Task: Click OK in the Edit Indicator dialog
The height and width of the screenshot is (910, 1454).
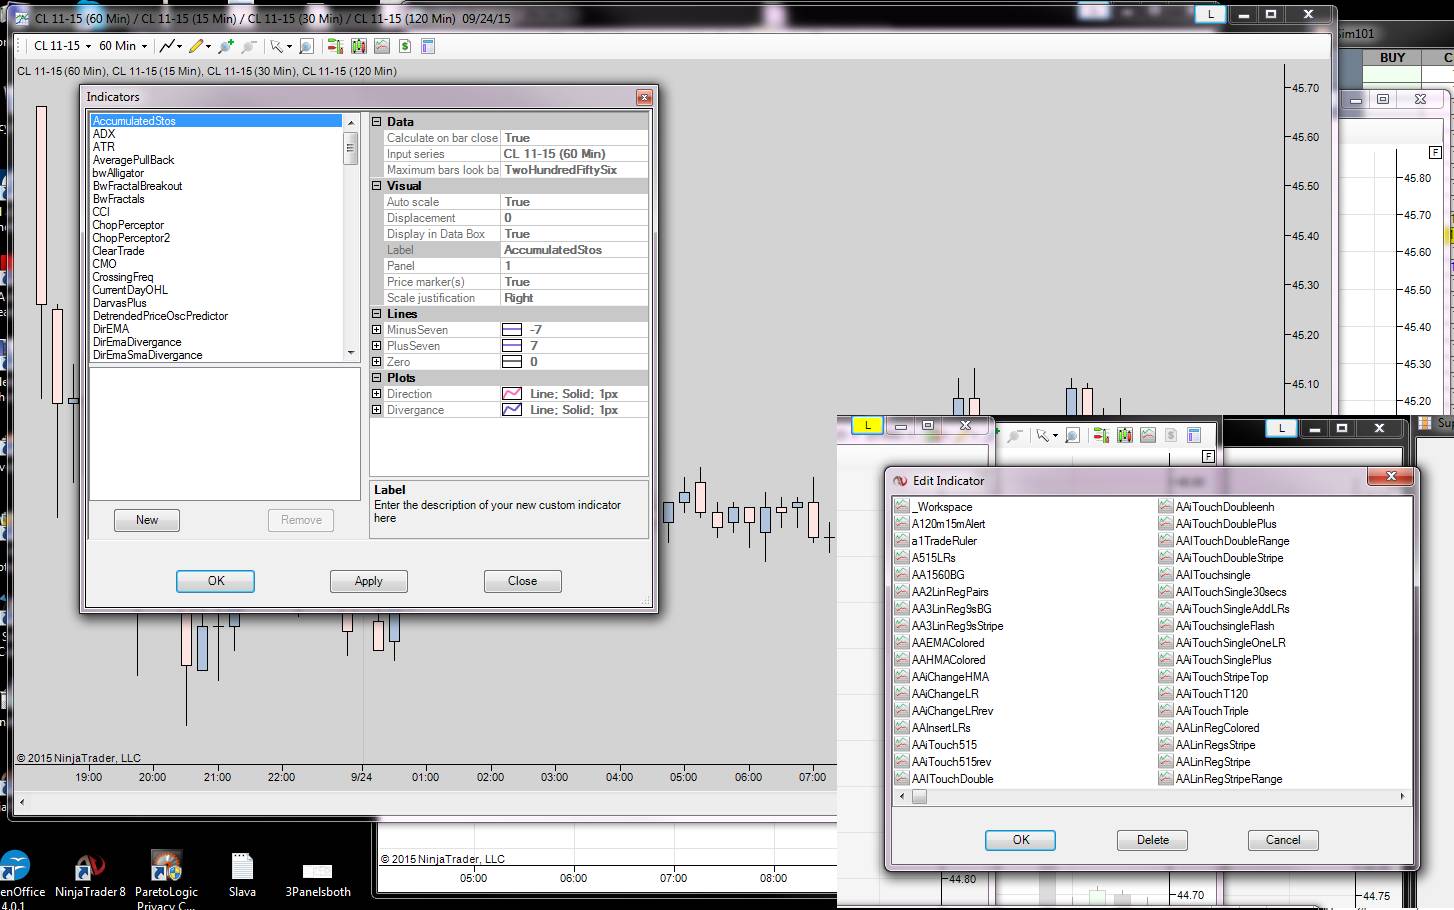Action: point(1021,840)
